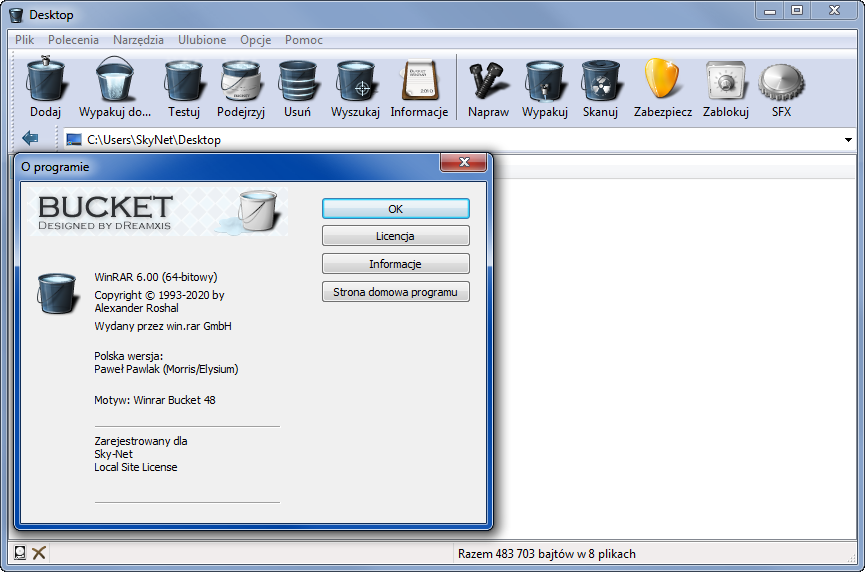
Task: Open the Narzędzia menu
Action: [138, 40]
